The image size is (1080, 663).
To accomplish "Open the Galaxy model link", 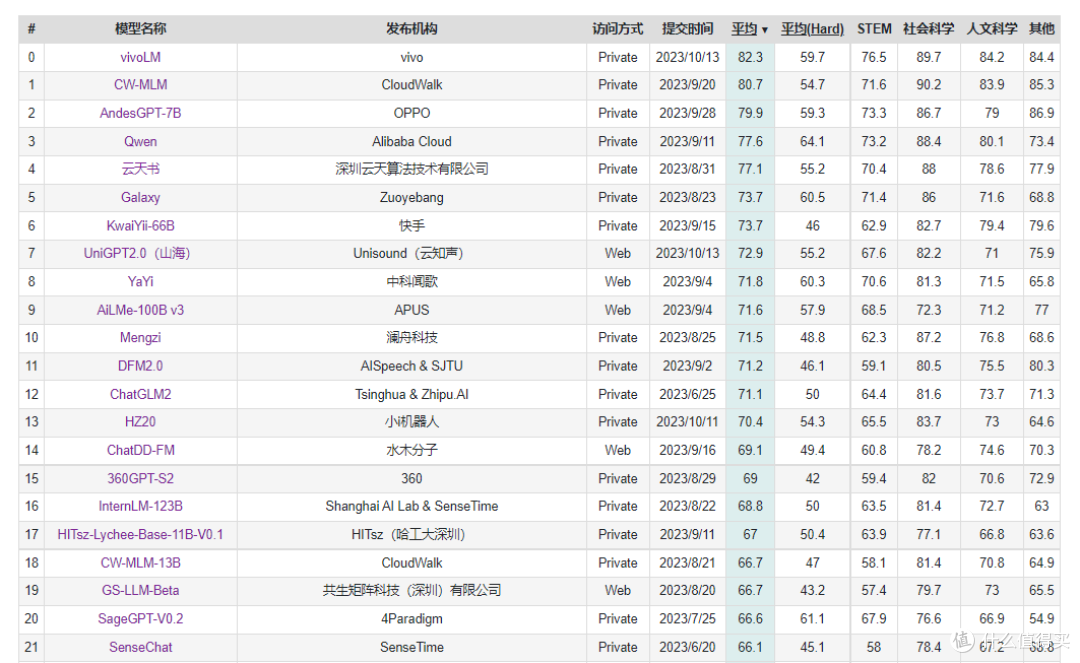I will click(141, 198).
